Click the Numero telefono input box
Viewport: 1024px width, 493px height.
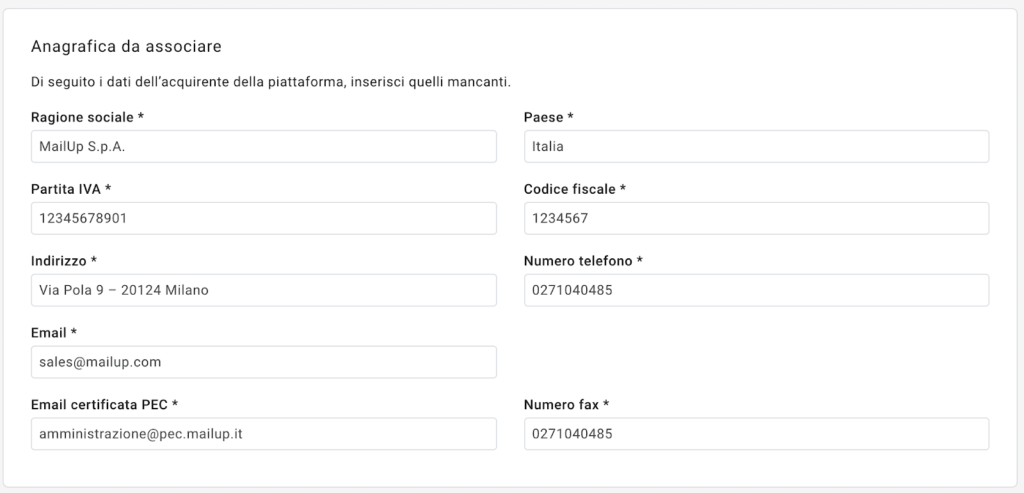click(x=756, y=290)
